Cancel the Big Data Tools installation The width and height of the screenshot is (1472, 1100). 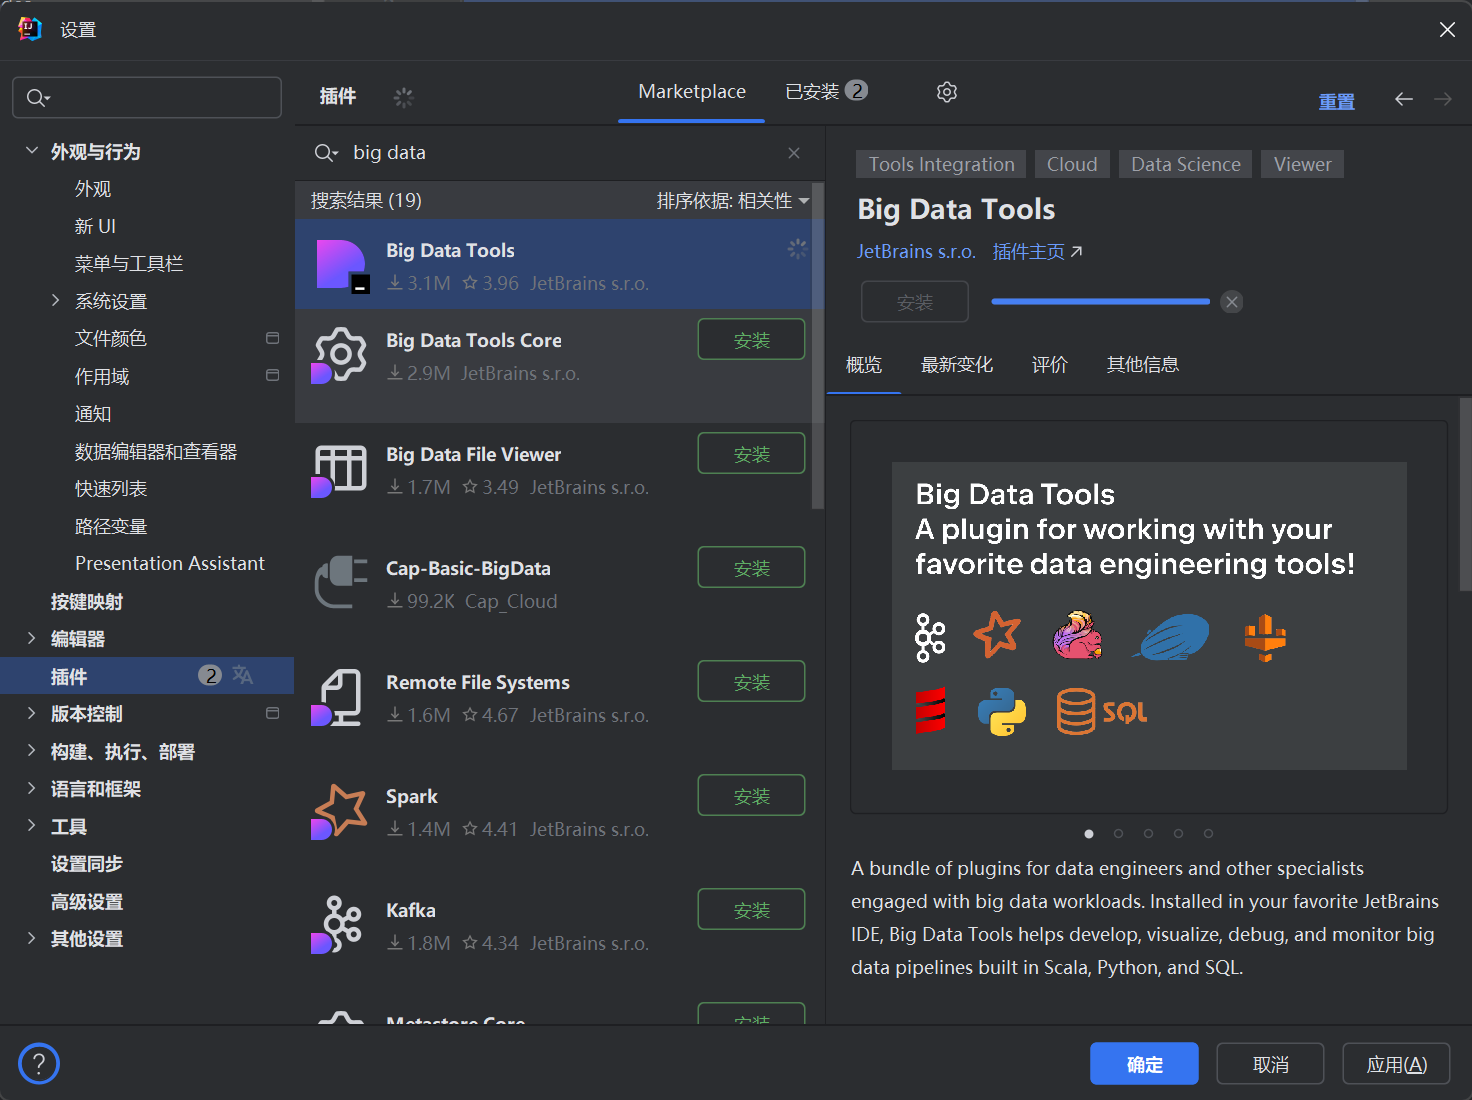pyautogui.click(x=1232, y=302)
